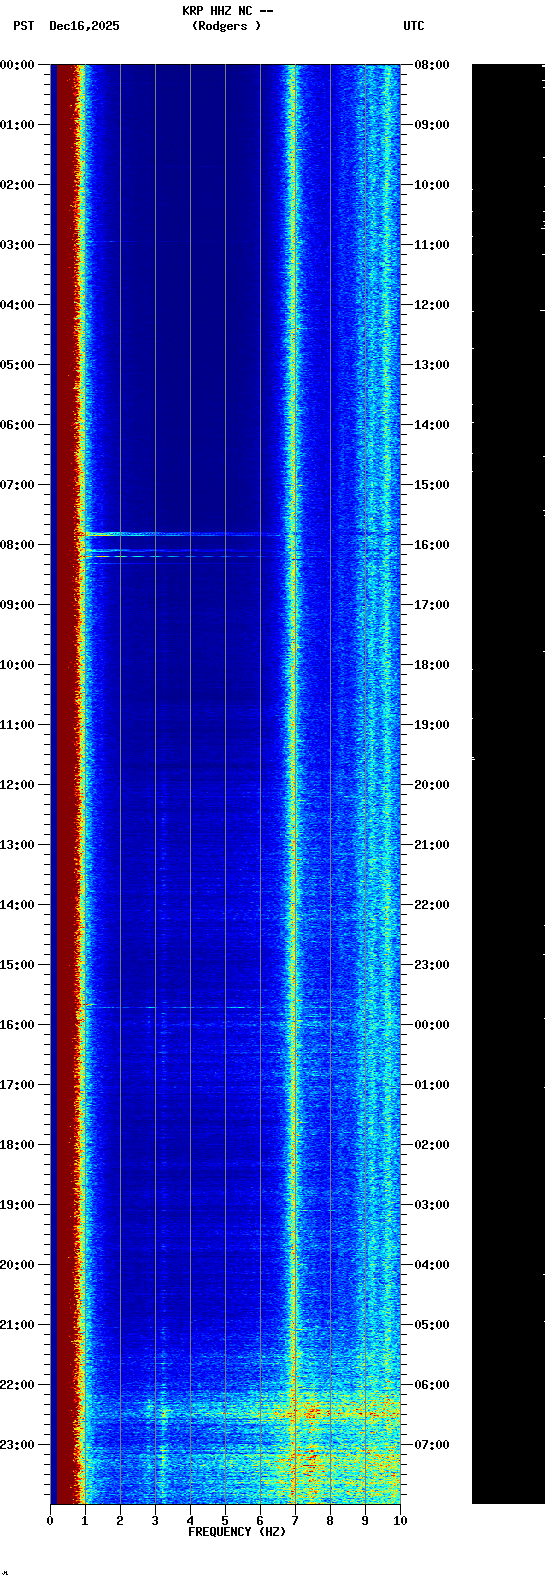Click the 18:00 label on the PST axis

(18, 1145)
